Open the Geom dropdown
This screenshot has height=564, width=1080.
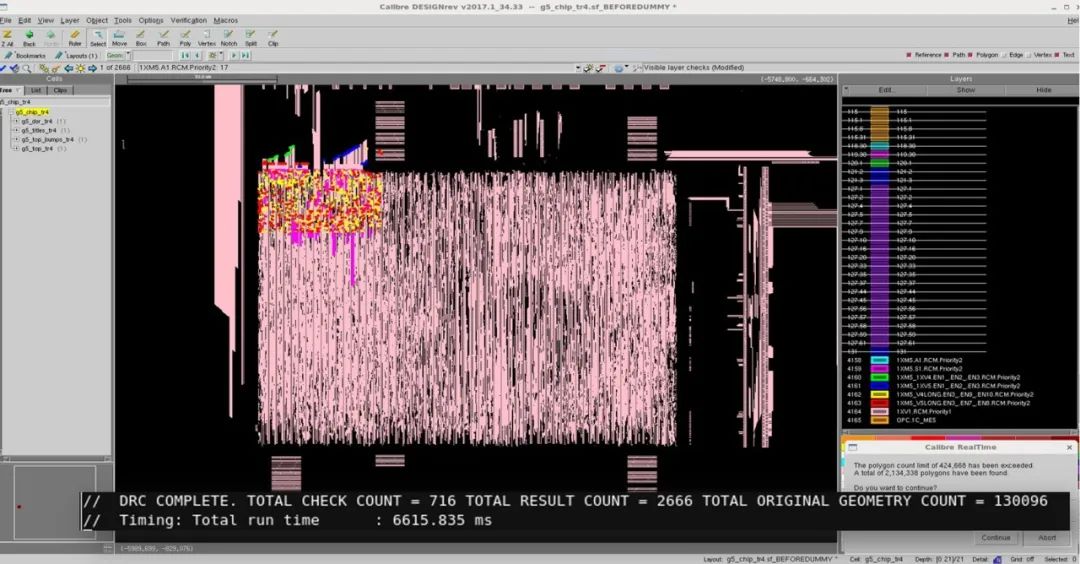(x=116, y=55)
